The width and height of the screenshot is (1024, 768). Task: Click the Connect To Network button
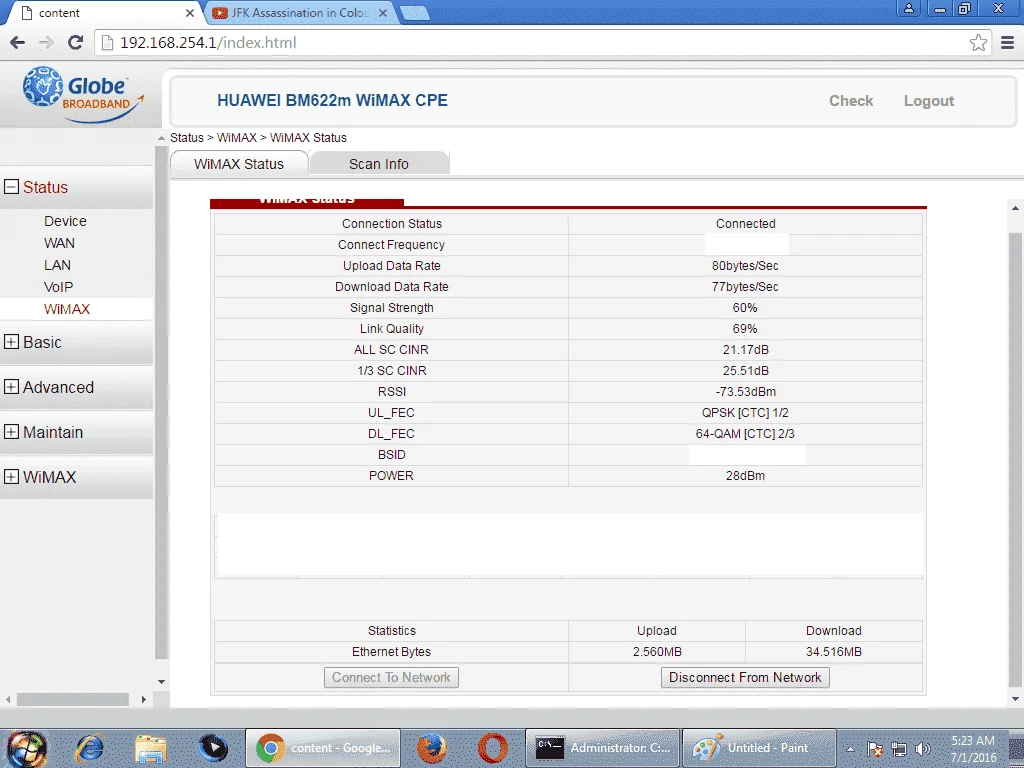(x=391, y=677)
